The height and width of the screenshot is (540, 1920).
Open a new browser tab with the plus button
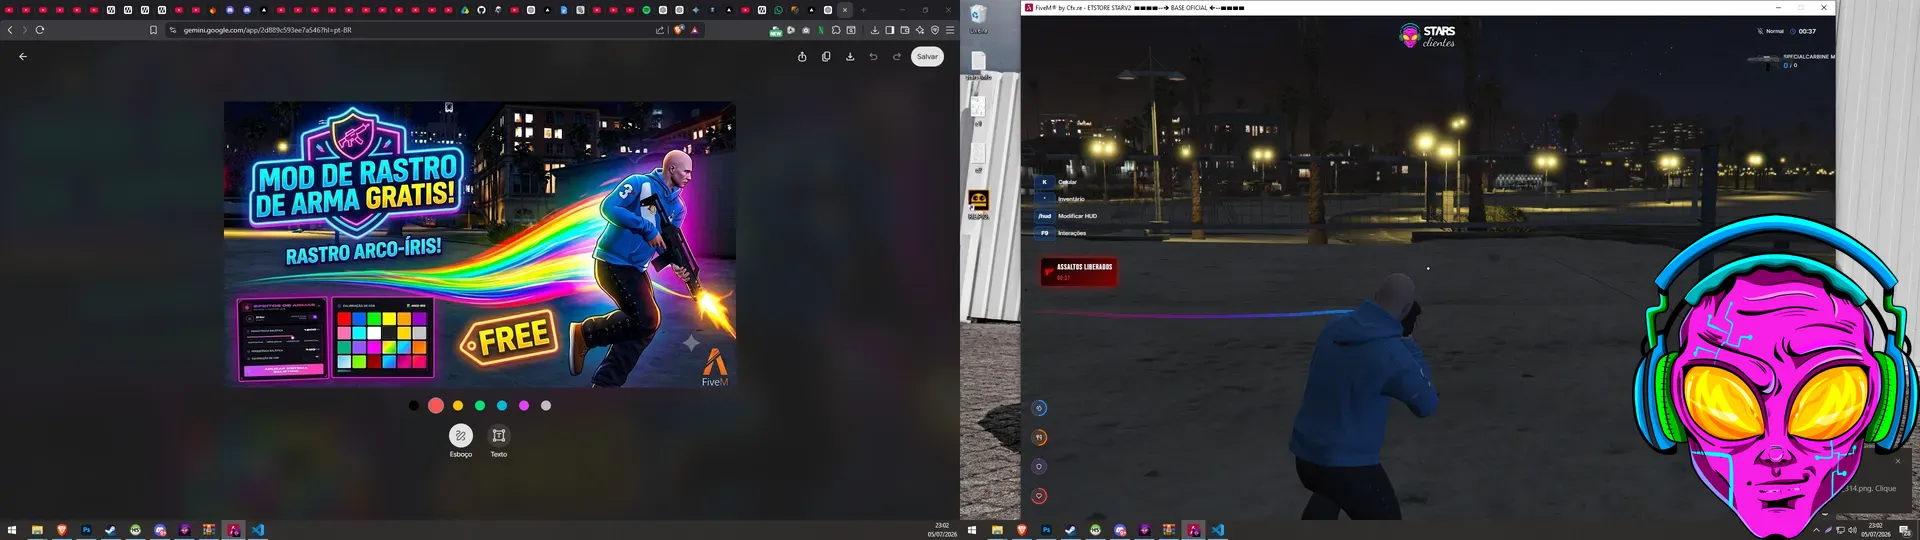point(864,10)
